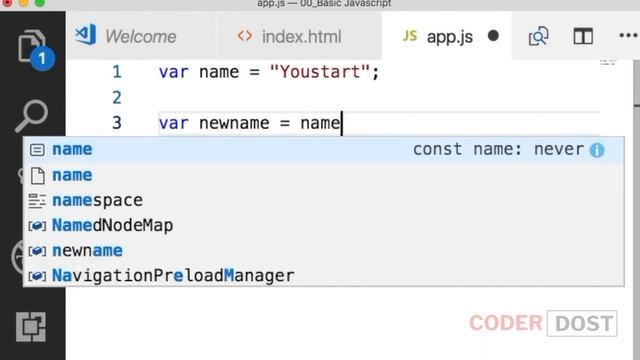Click the snippet icon beside namespace
This screenshot has width=640, height=360.
(37, 201)
